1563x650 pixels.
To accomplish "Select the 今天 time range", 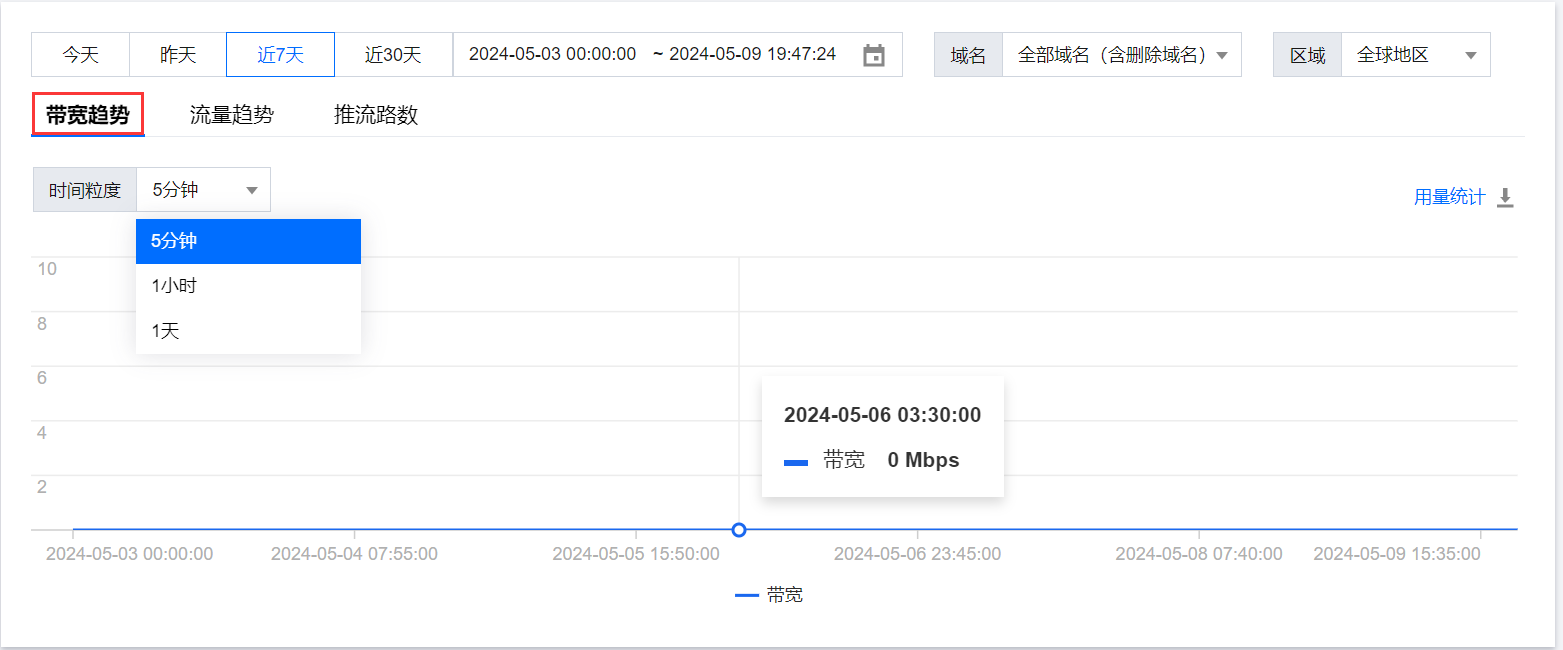I will (81, 55).
